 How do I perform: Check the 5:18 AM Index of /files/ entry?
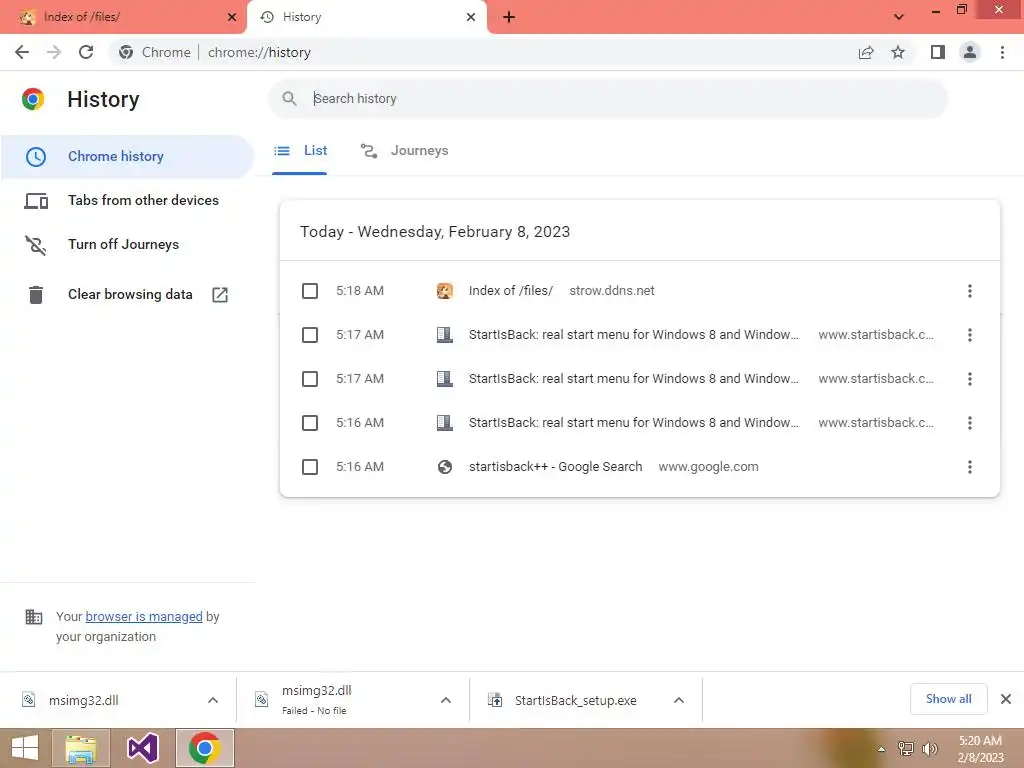pyautogui.click(x=310, y=291)
